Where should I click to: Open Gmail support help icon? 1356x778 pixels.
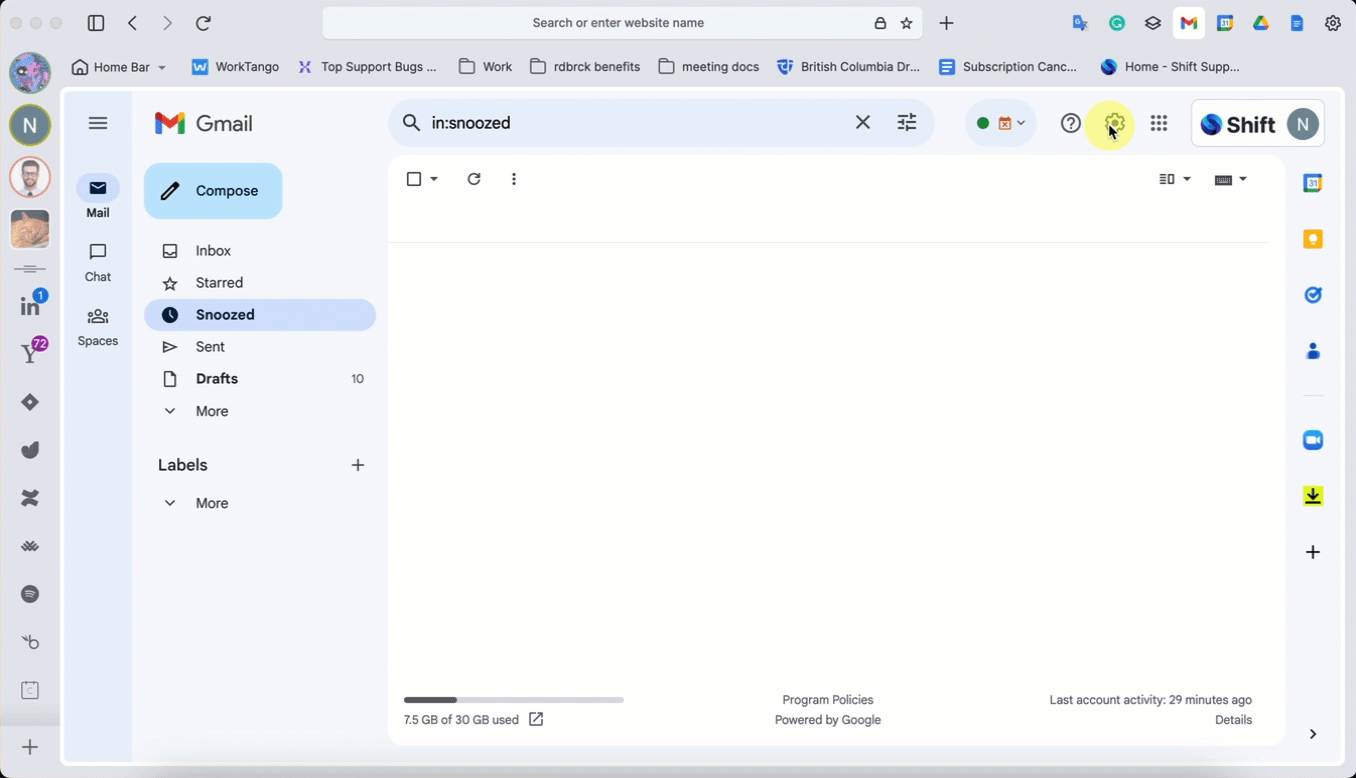coord(1071,123)
